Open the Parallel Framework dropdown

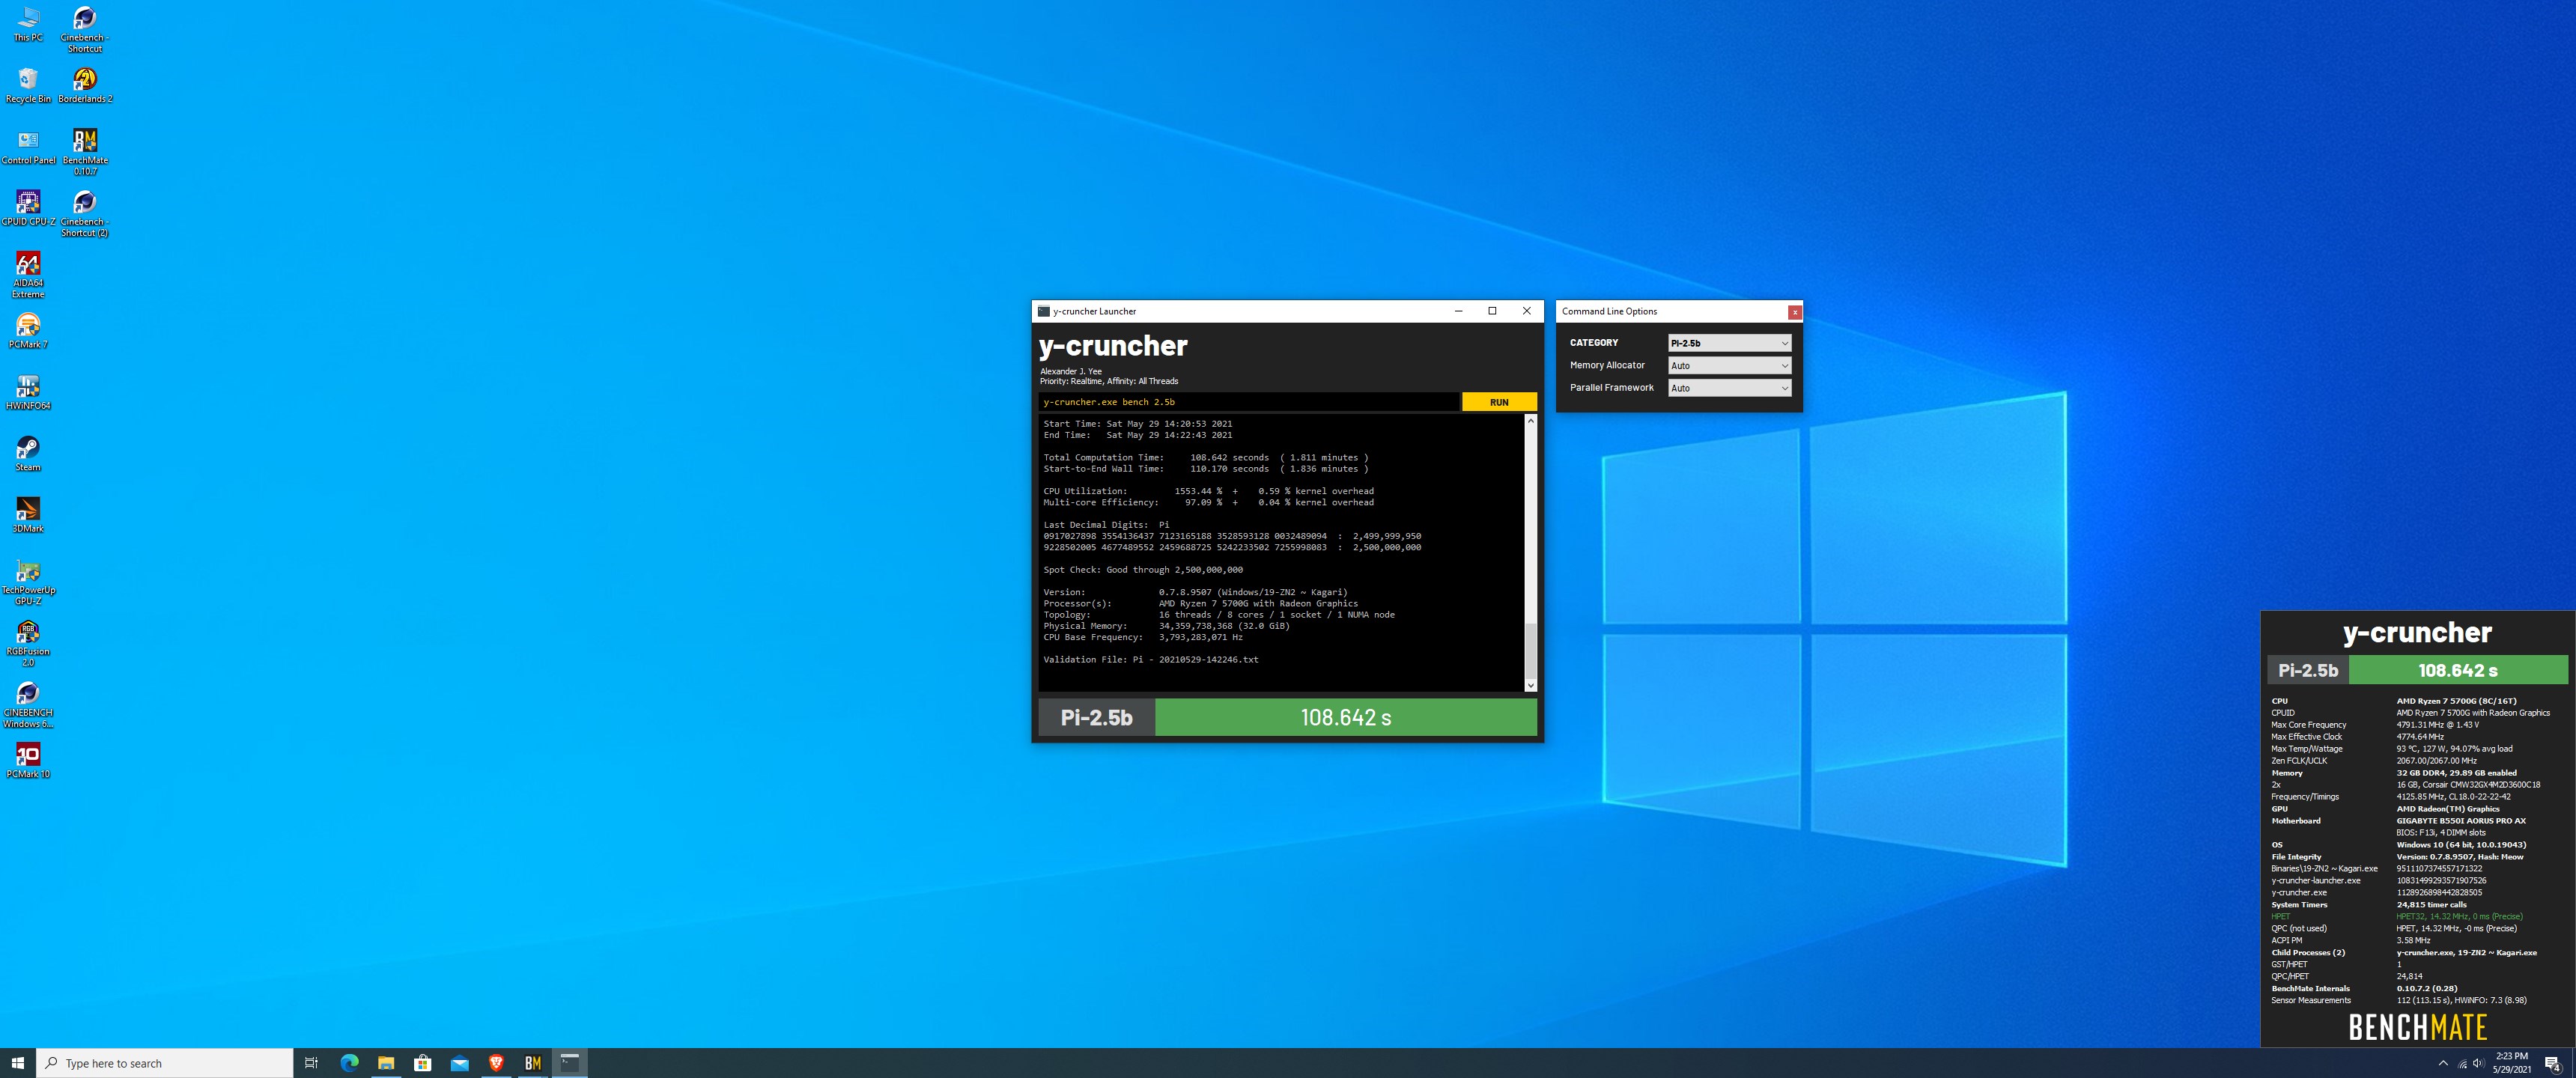(x=1729, y=388)
